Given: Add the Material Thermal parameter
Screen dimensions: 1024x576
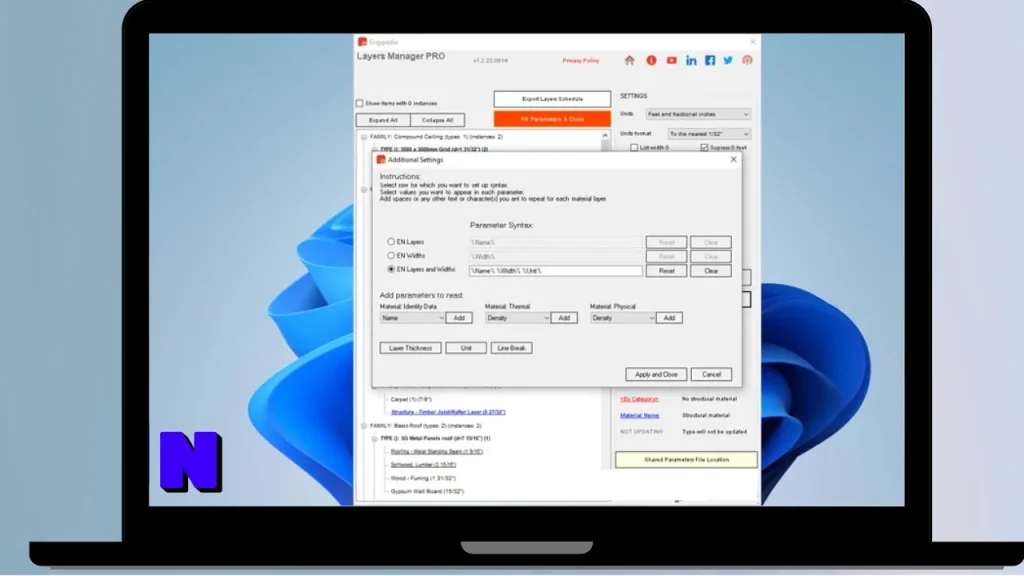Looking at the screenshot, I should pyautogui.click(x=564, y=318).
